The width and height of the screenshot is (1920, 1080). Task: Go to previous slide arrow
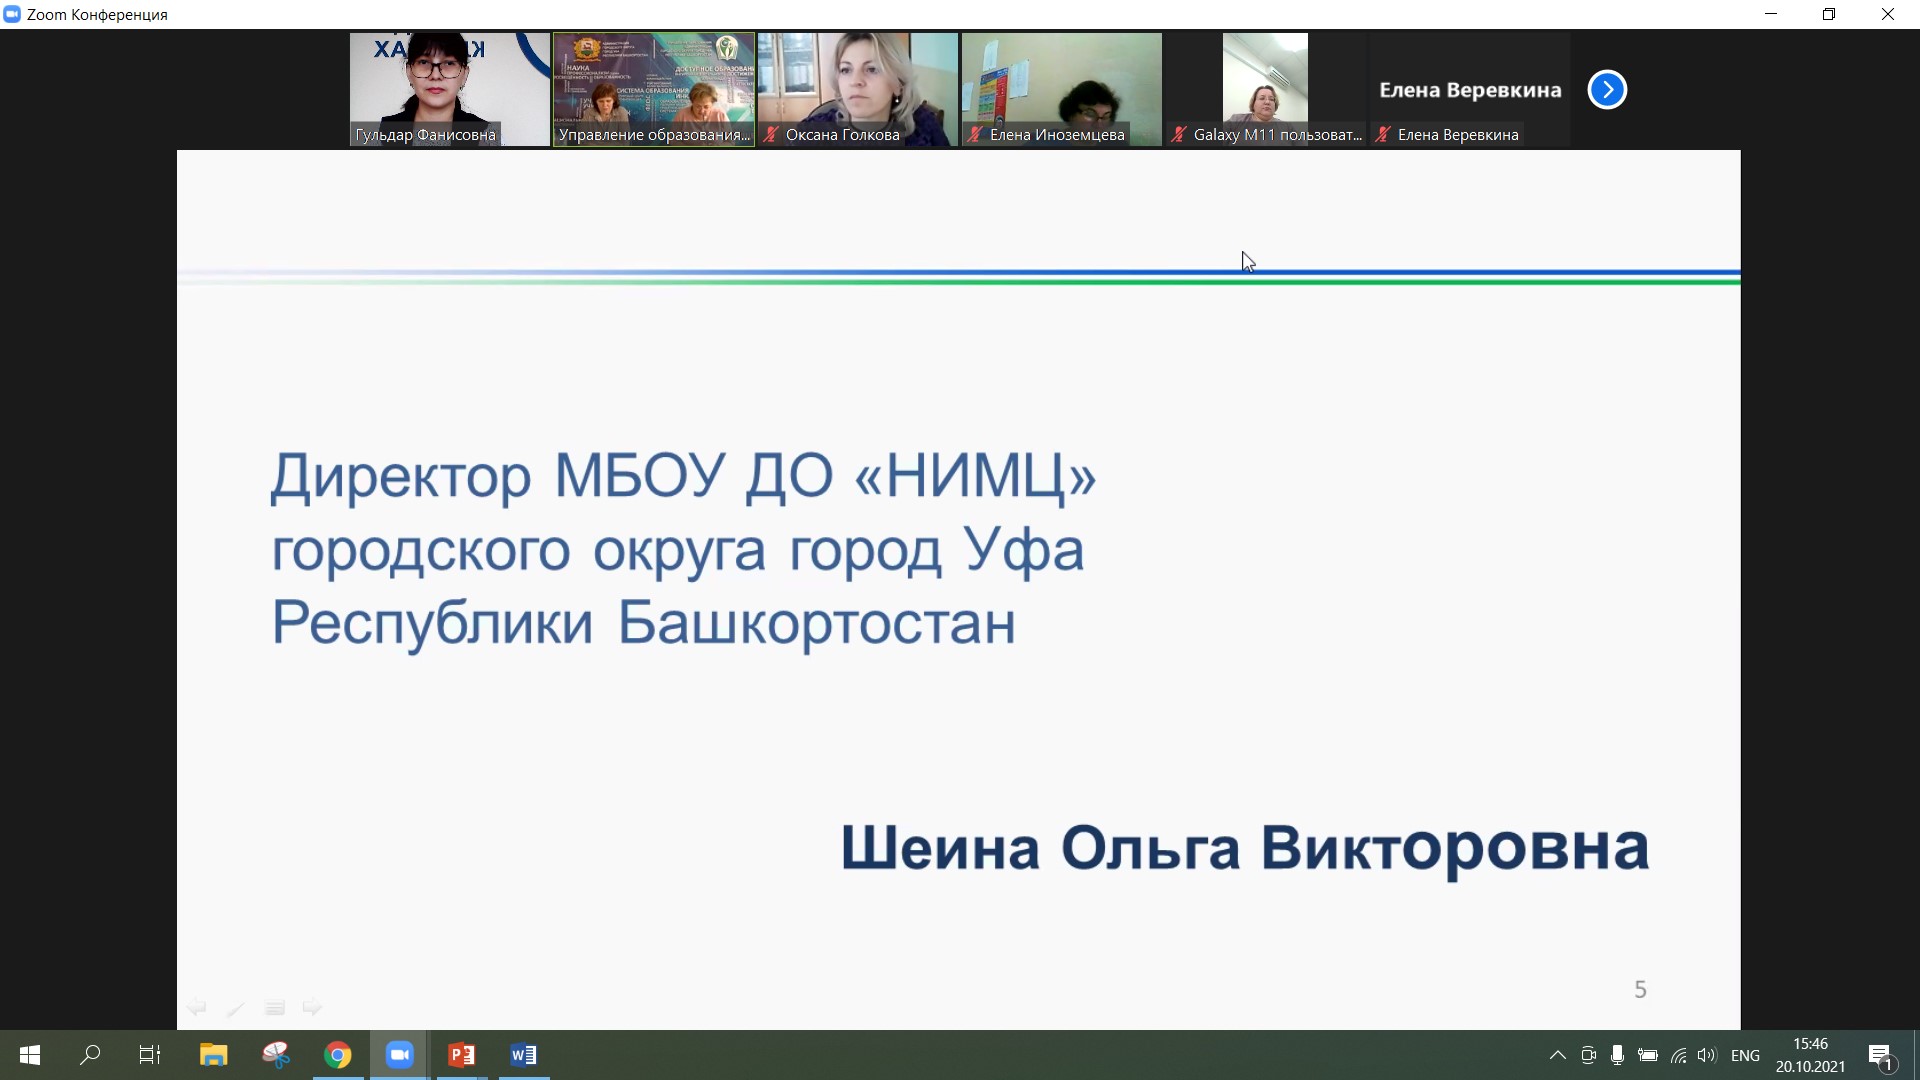pyautogui.click(x=197, y=1007)
